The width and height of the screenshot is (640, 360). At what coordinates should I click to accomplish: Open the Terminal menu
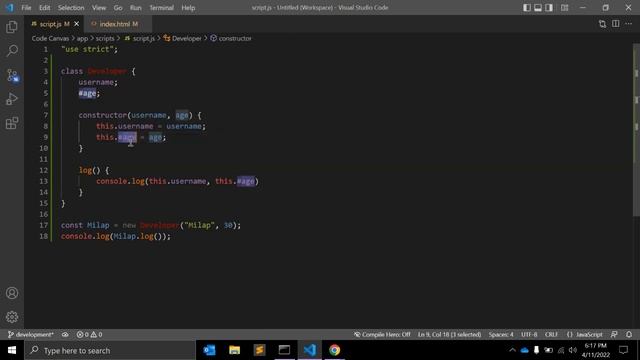(x=161, y=8)
